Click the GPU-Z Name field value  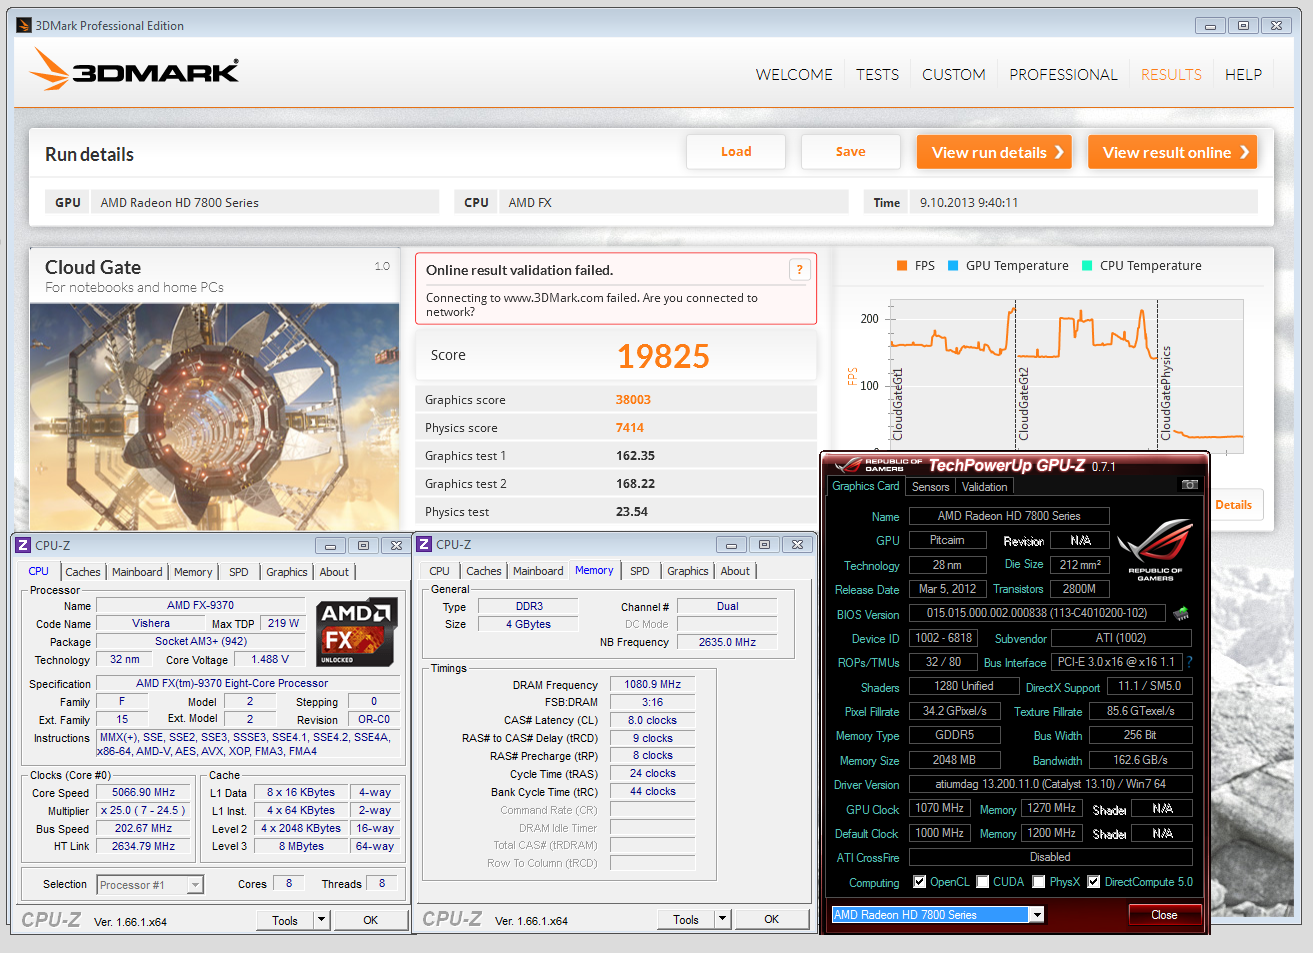[1009, 516]
